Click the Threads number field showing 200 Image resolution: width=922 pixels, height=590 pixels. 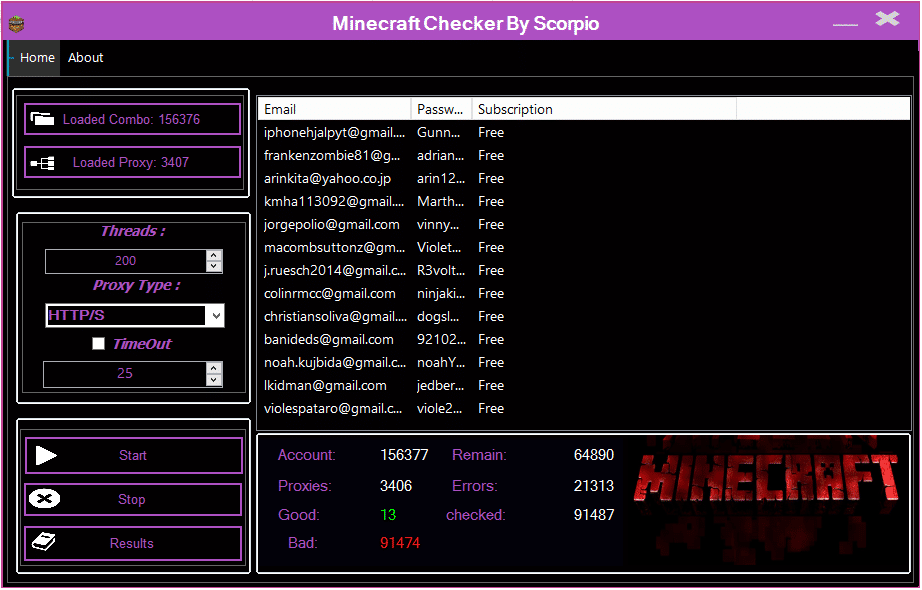(125, 261)
